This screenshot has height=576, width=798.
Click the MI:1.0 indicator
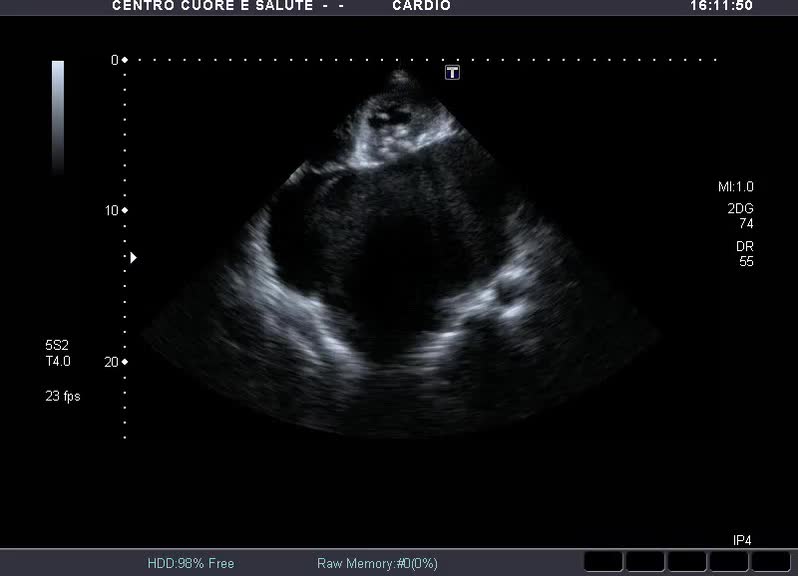[736, 187]
